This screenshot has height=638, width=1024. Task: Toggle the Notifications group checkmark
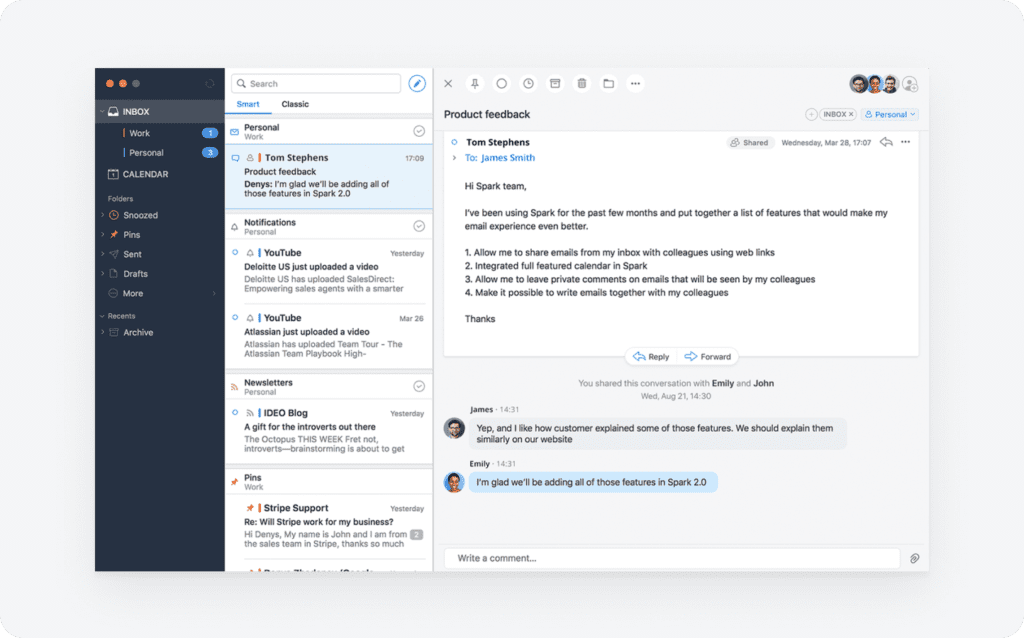pos(421,225)
